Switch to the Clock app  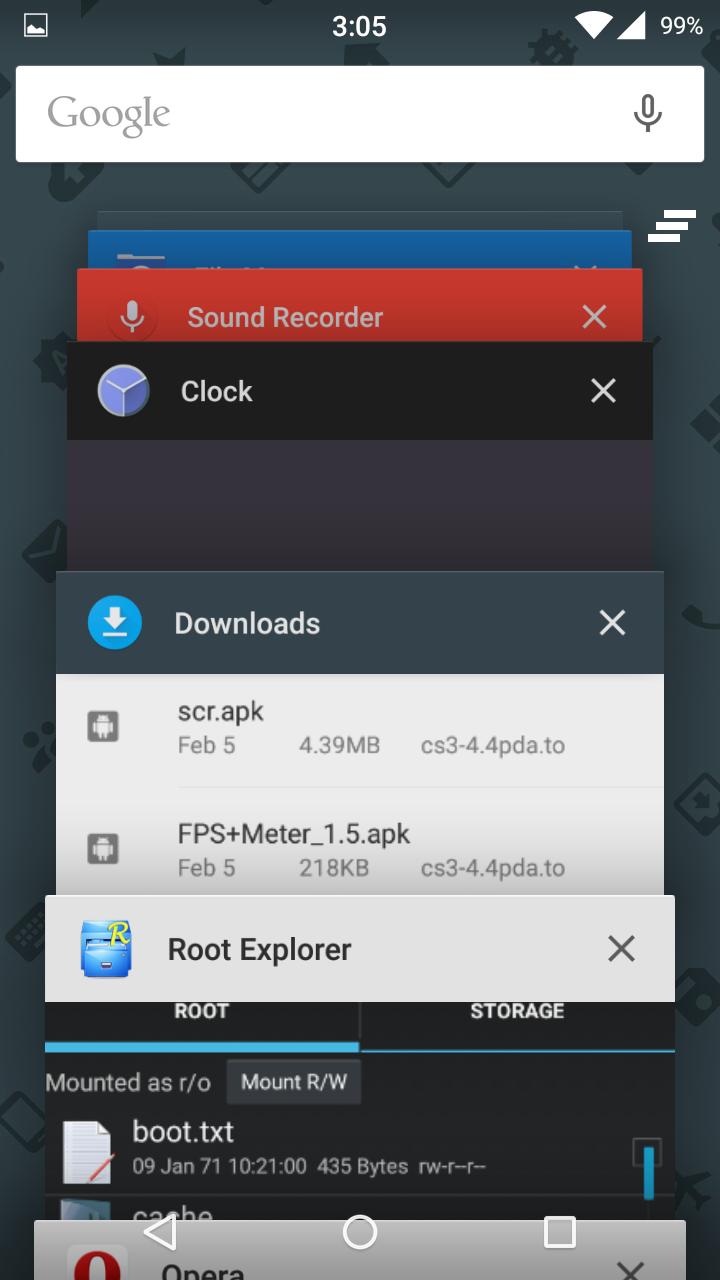[x=360, y=391]
